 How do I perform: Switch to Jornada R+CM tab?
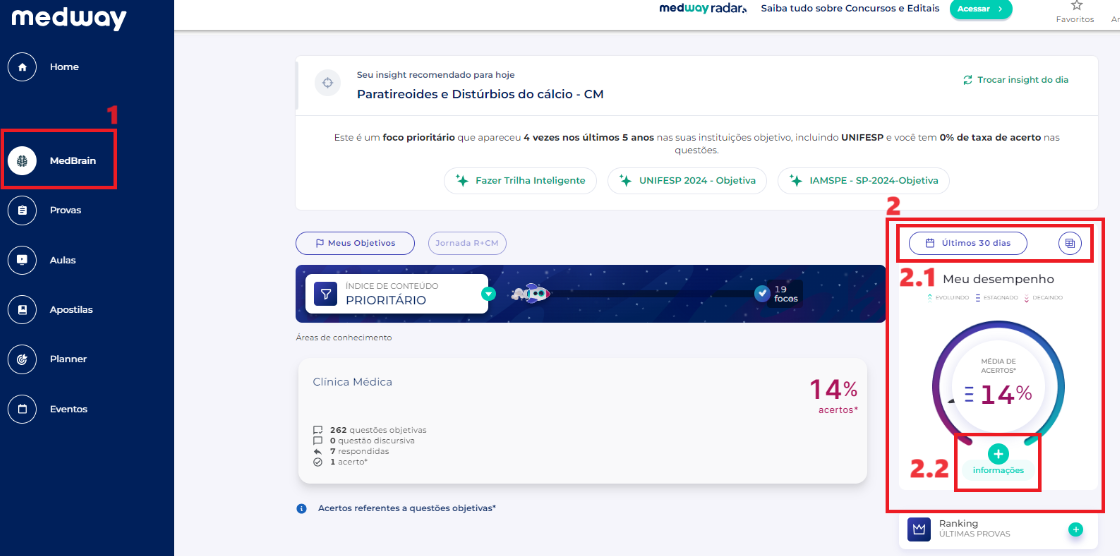click(467, 243)
